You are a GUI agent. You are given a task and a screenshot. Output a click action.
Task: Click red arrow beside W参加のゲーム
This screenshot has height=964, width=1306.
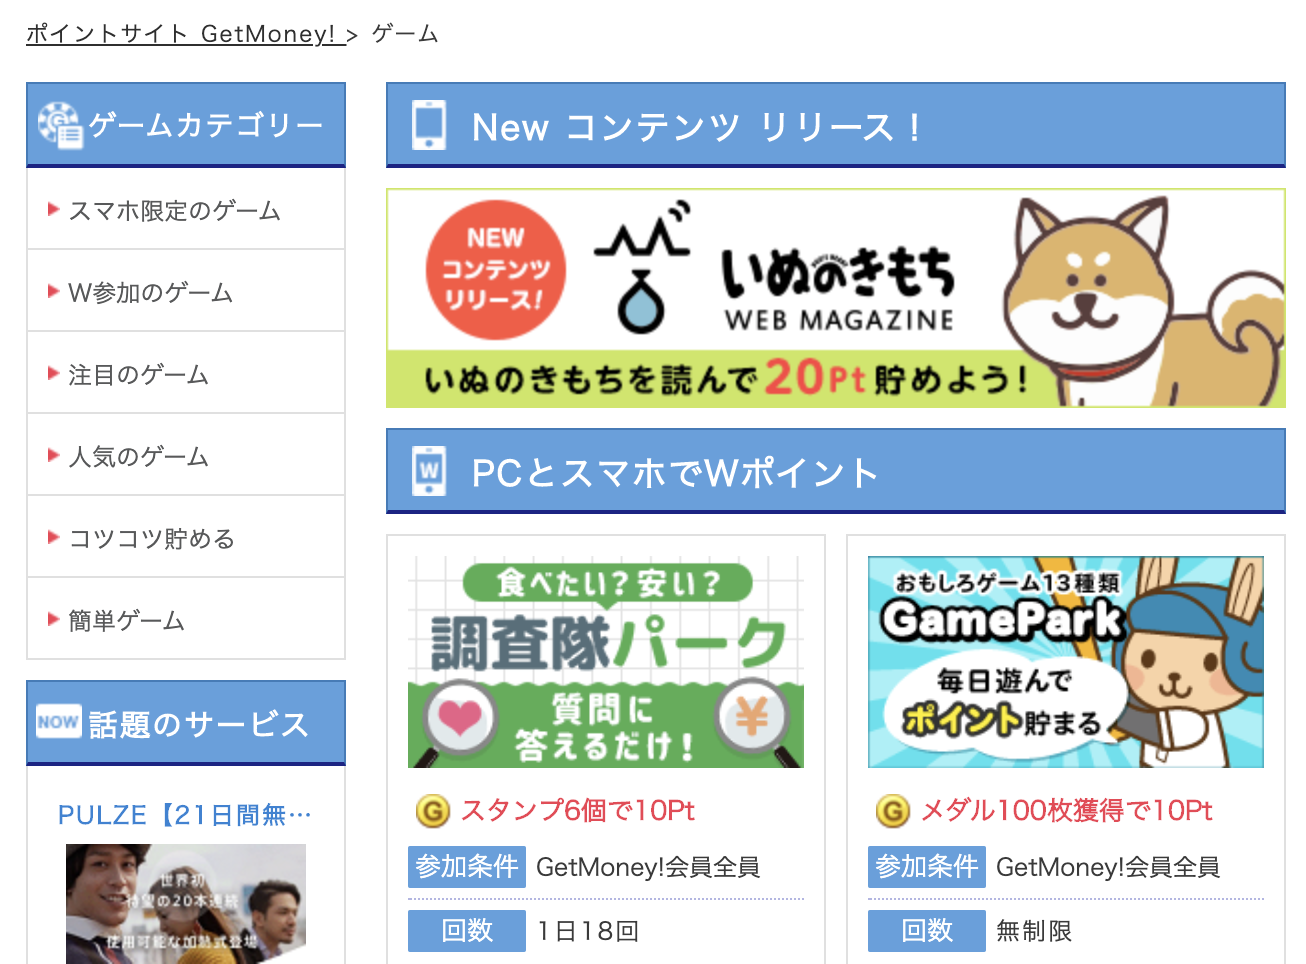[54, 291]
